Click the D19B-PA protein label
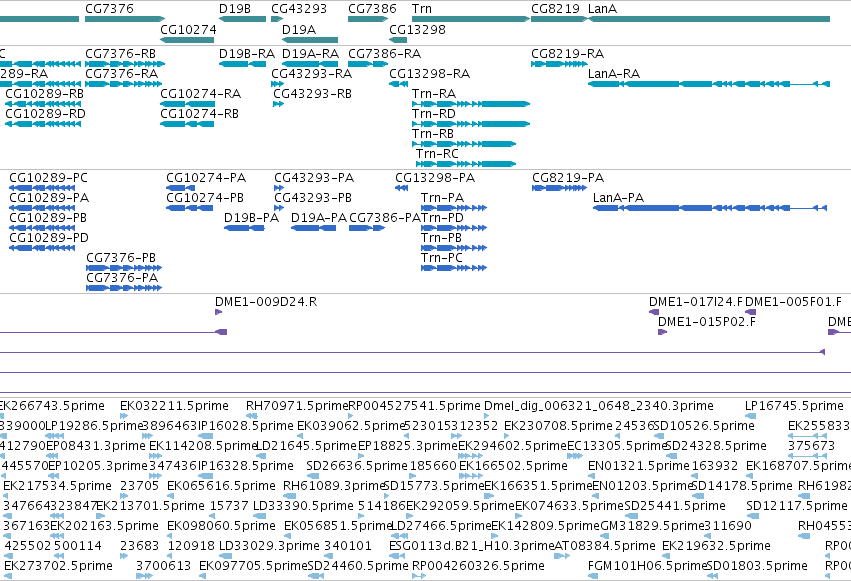 tap(251, 218)
